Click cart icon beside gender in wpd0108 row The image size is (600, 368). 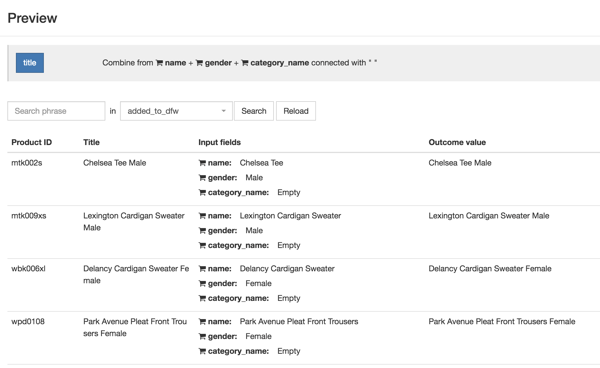tap(202, 336)
